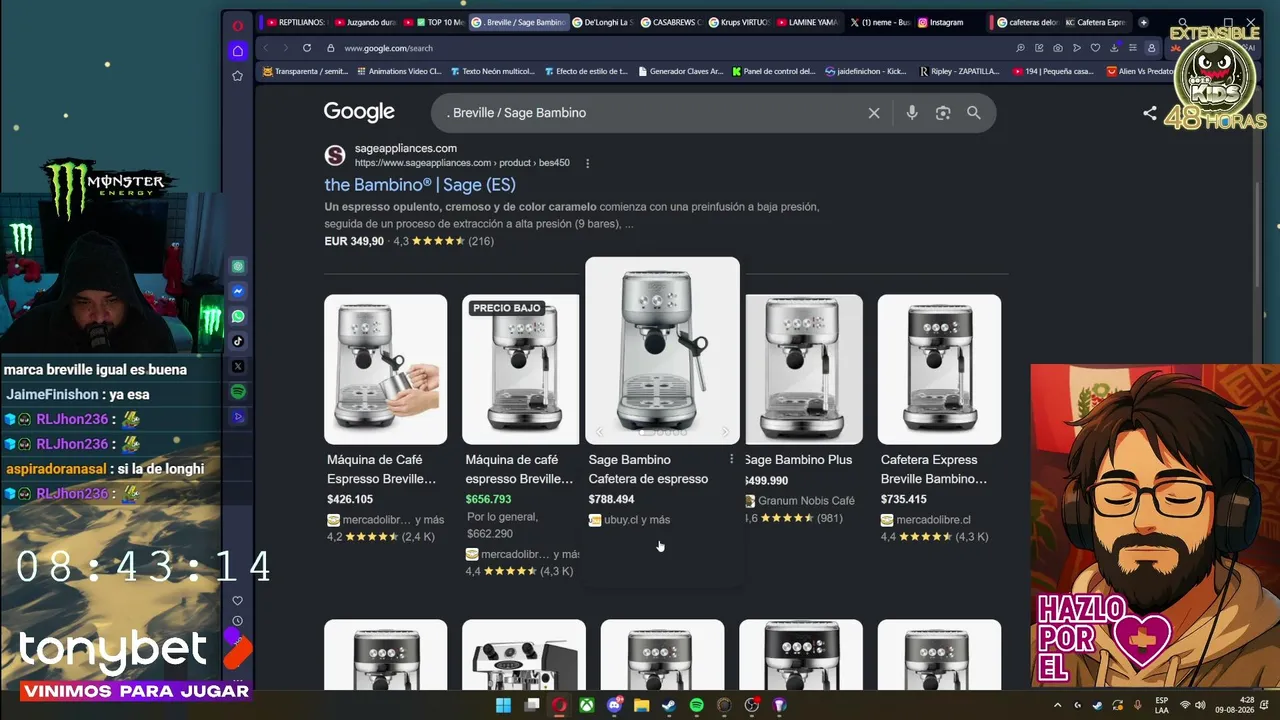Screen dimensions: 1280x720
Task: Switch to the LAMINE YAMAL tab
Action: coord(807,22)
